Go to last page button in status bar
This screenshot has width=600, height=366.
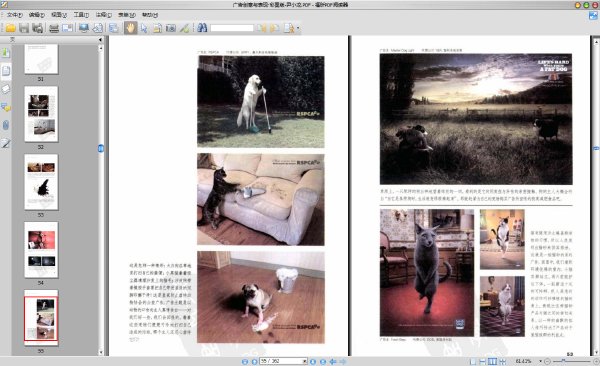[x=323, y=361]
